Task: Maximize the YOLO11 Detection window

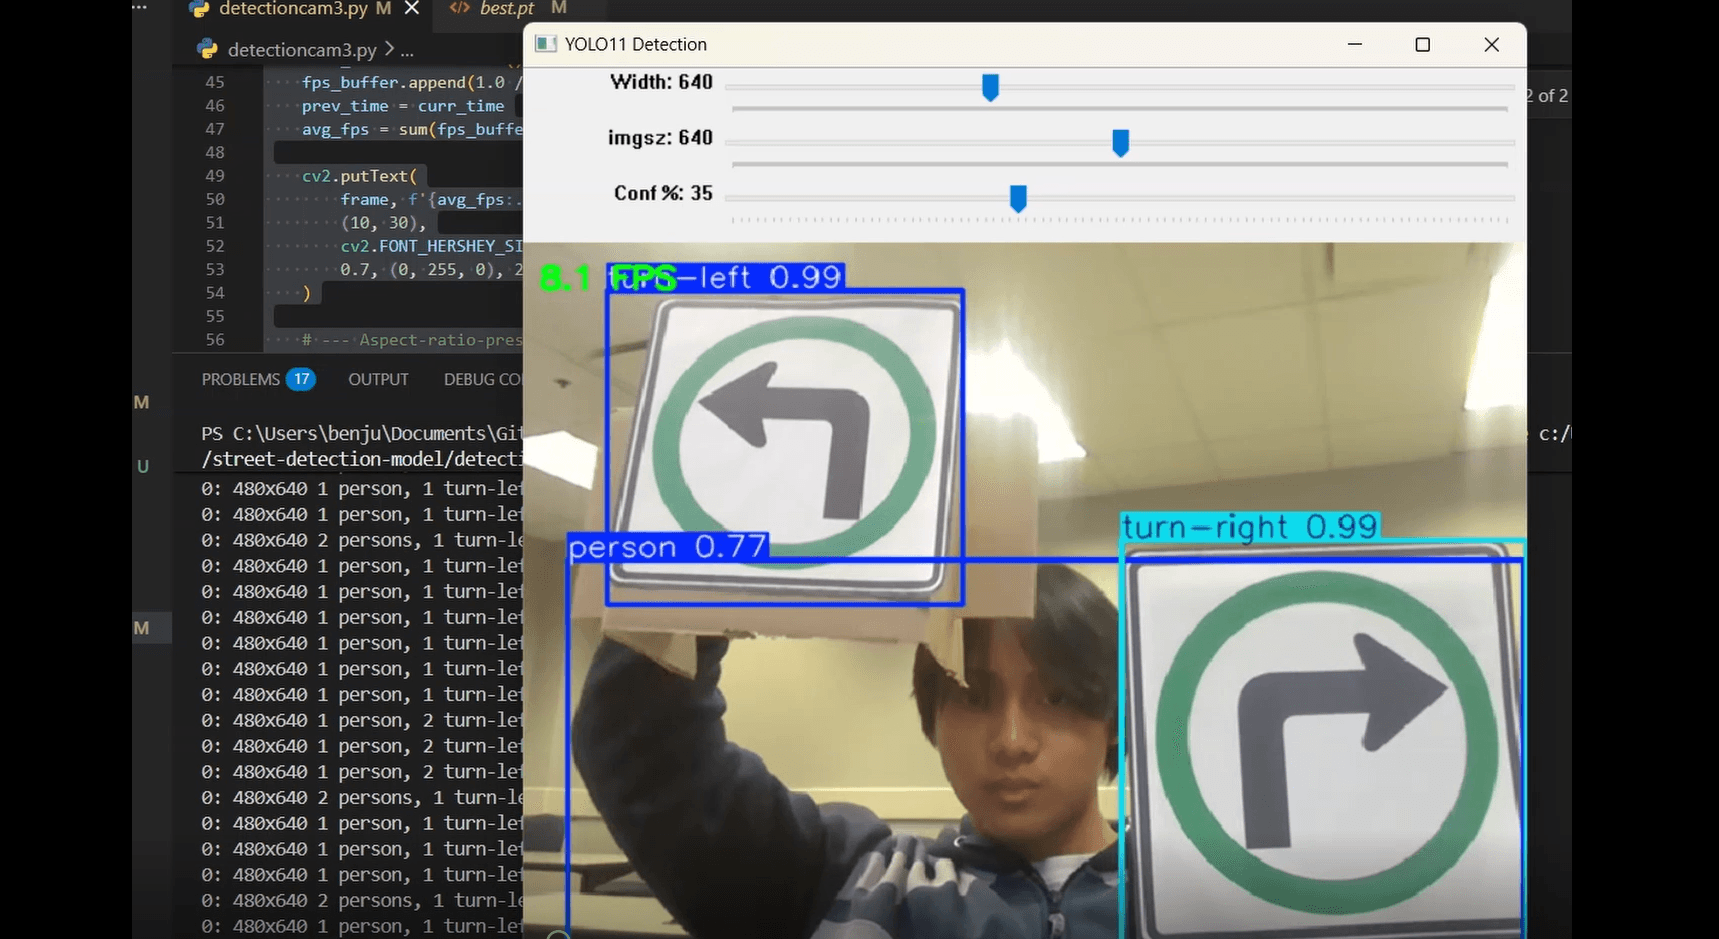Action: [1423, 44]
